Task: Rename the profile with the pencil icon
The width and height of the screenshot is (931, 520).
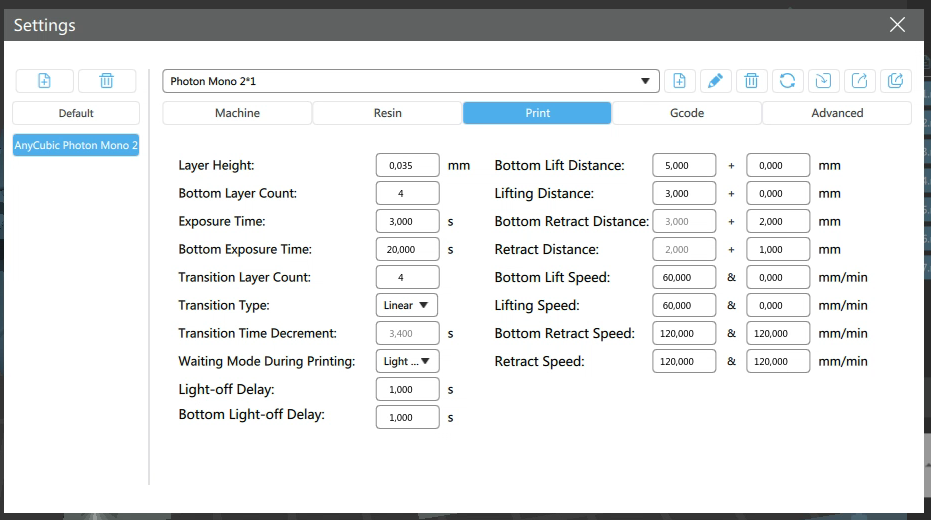Action: click(715, 81)
